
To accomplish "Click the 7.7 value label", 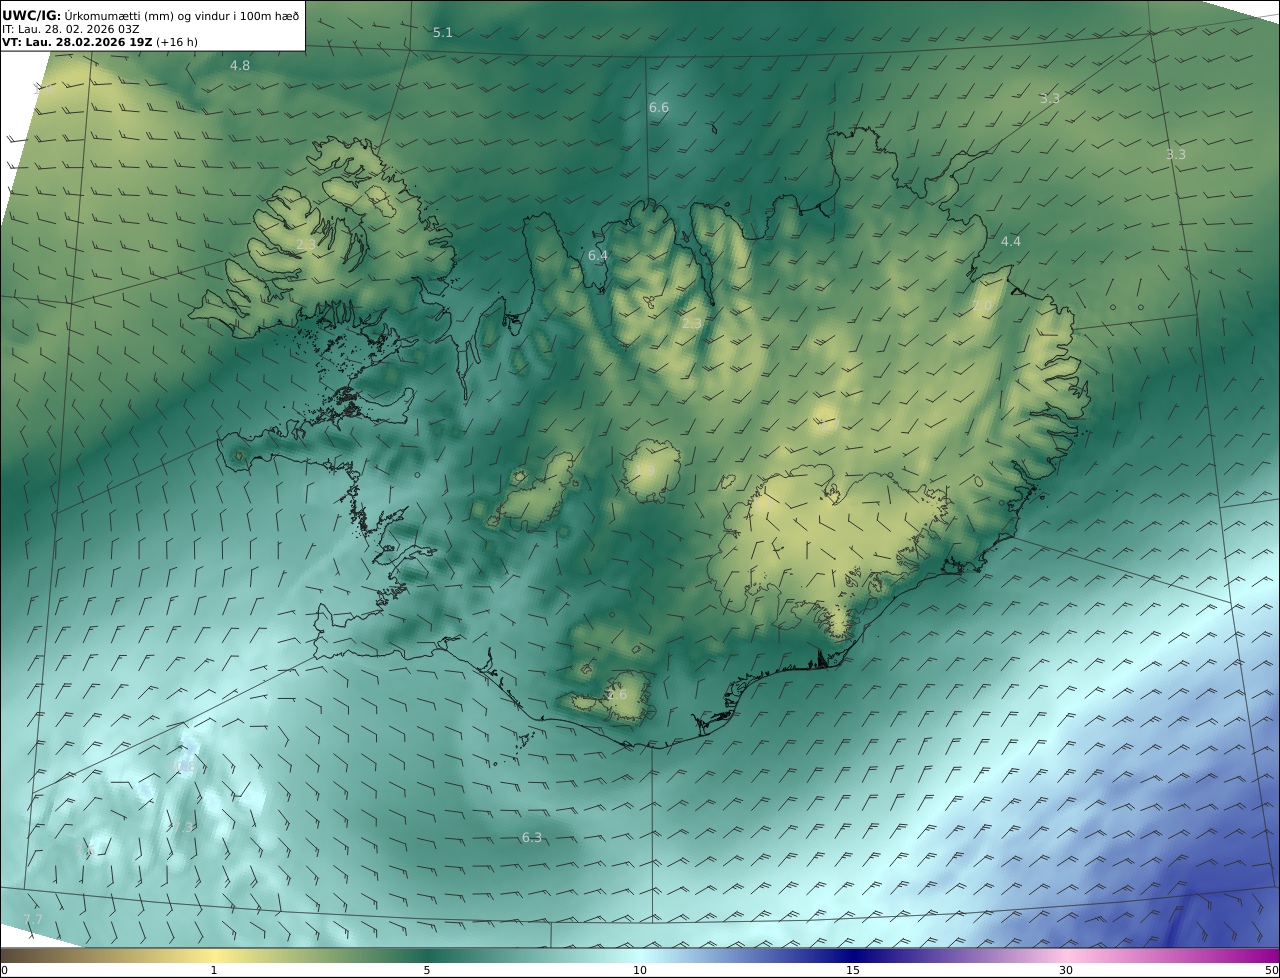I will pyautogui.click(x=33, y=920).
